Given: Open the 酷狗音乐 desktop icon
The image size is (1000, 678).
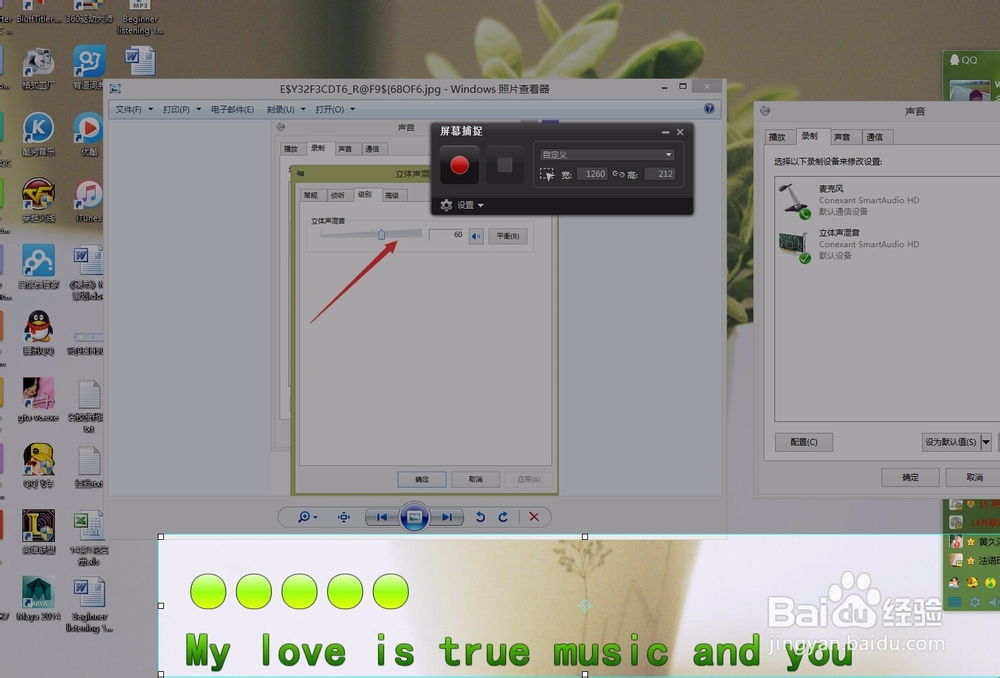Looking at the screenshot, I should click(38, 134).
